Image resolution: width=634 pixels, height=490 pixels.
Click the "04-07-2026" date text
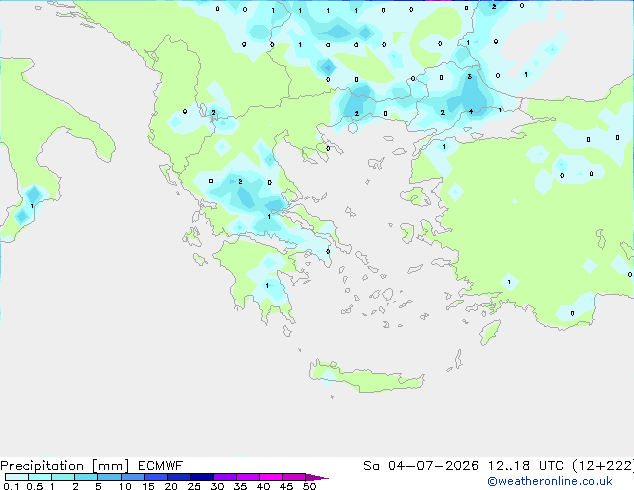point(433,466)
